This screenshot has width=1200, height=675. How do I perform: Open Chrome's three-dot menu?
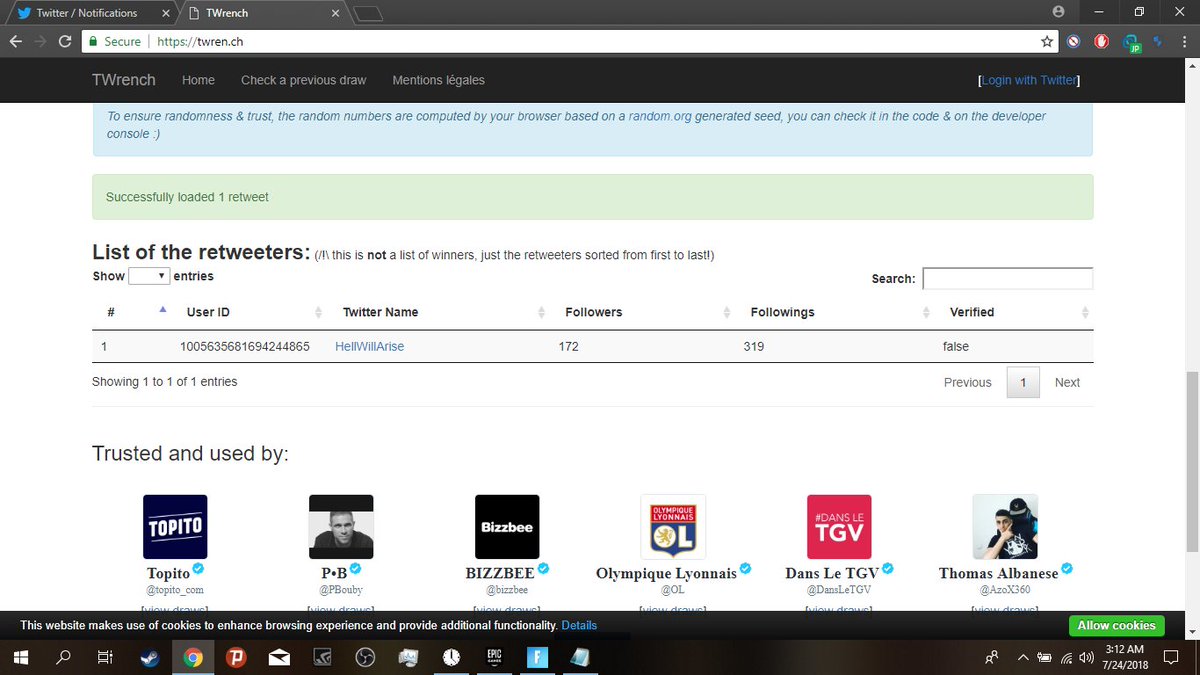pos(1185,42)
